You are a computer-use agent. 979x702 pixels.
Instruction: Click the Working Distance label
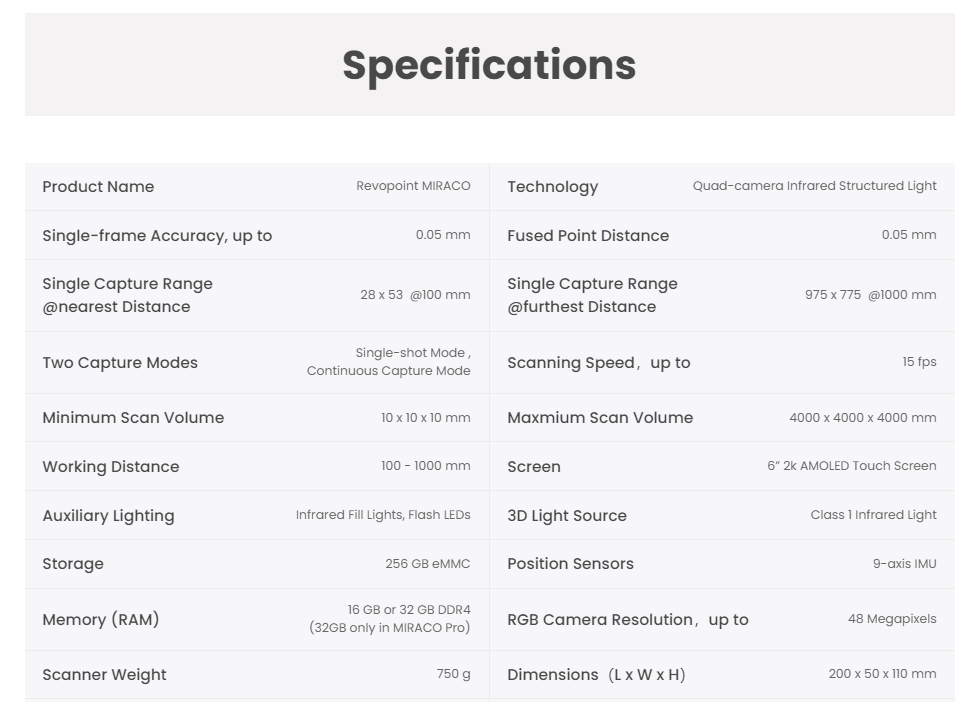click(111, 467)
